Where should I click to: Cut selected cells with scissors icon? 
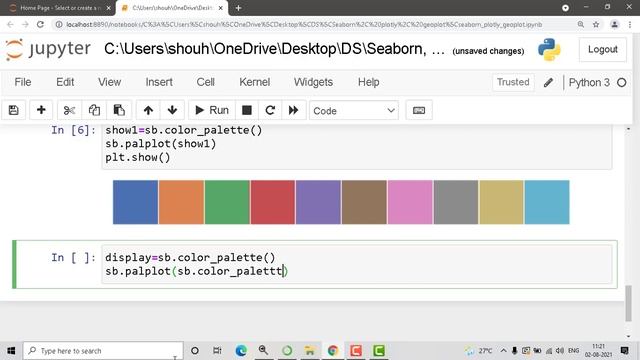[69, 110]
